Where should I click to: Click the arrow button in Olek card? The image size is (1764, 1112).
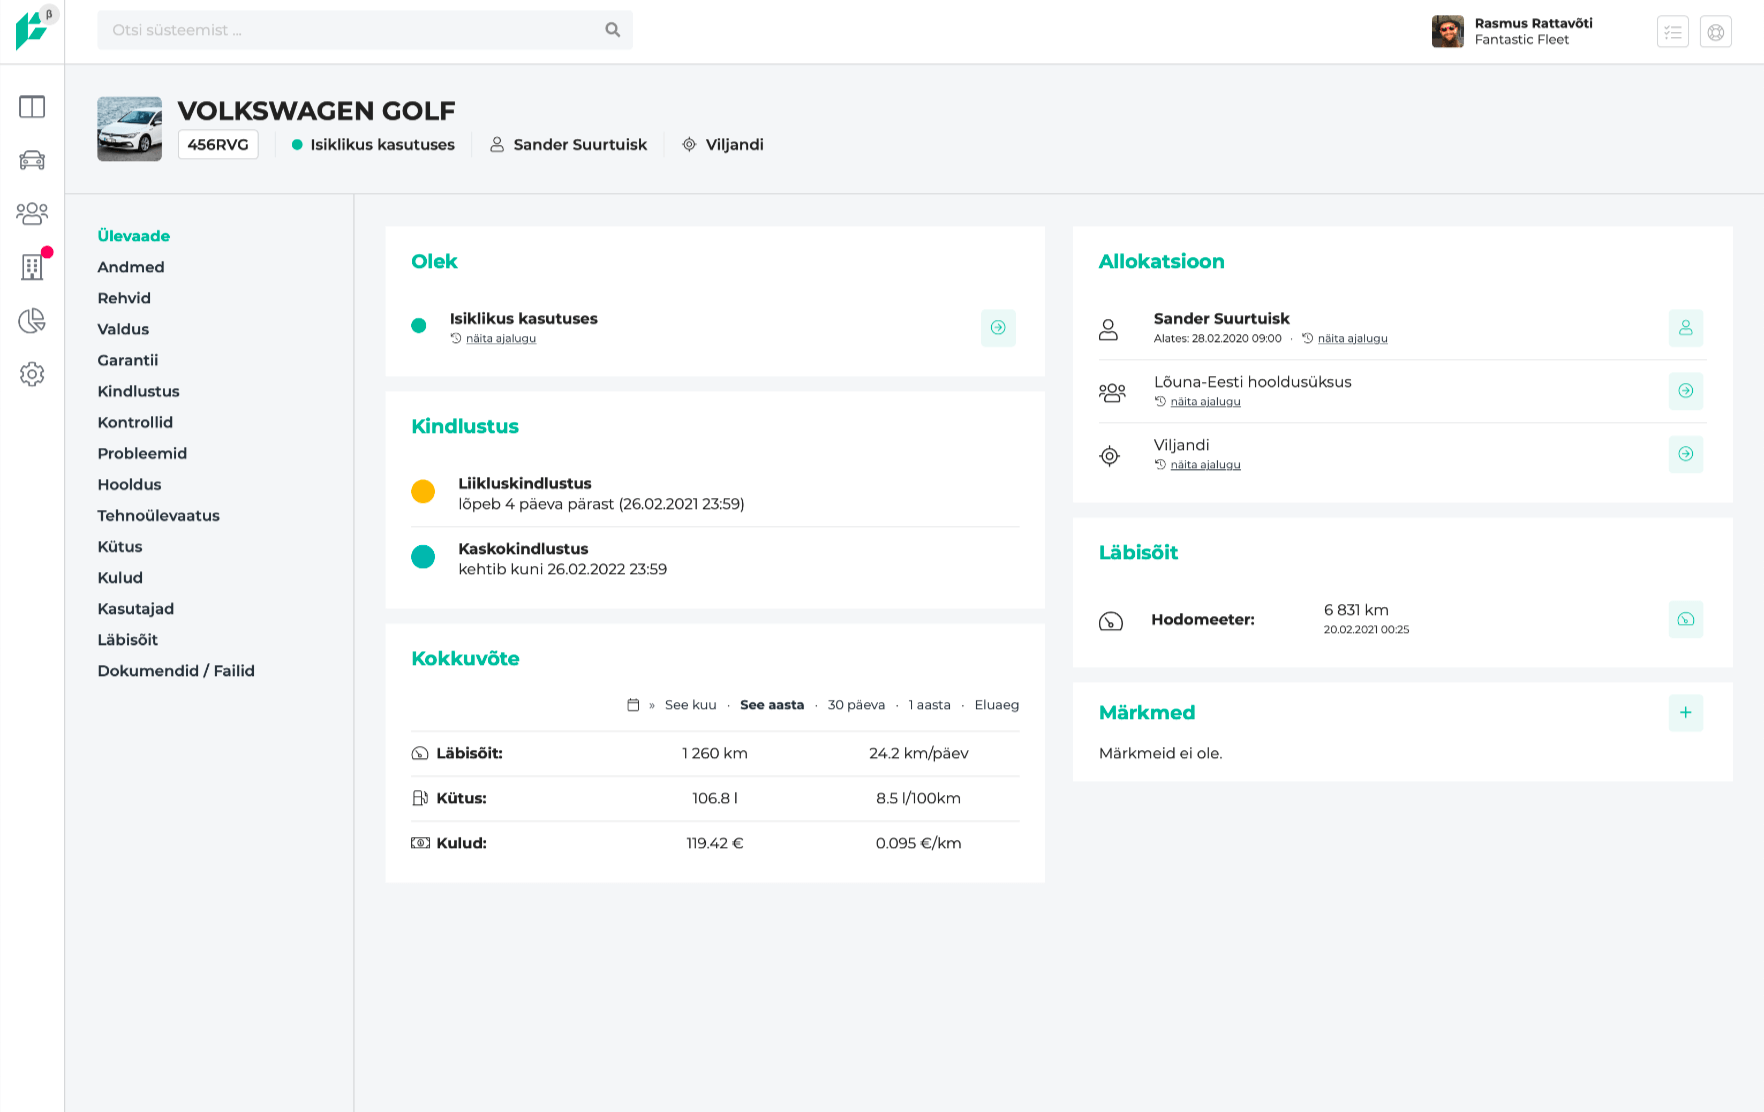point(998,327)
